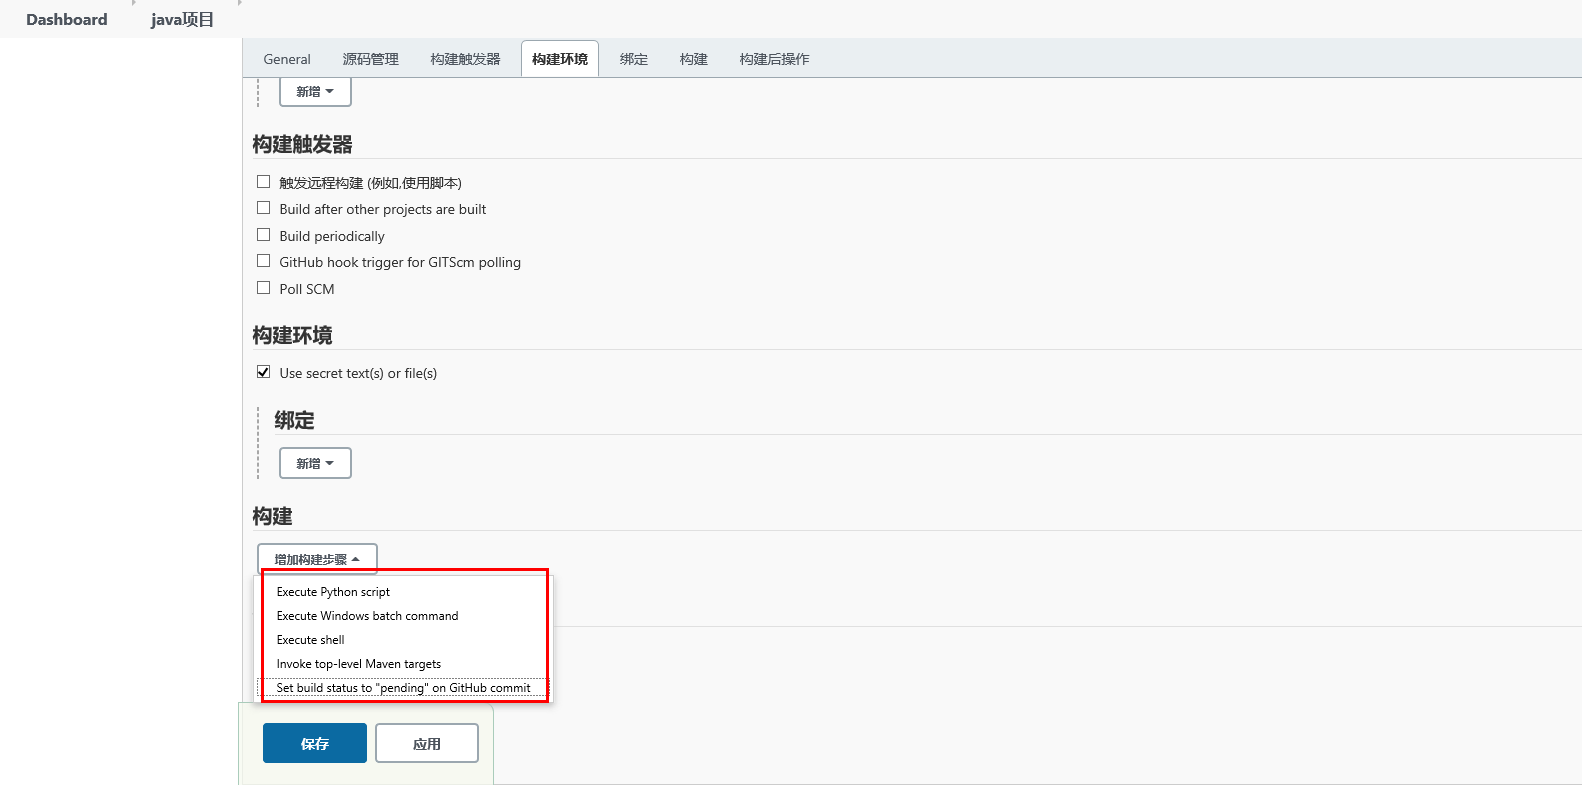This screenshot has width=1582, height=785.
Task: Click the 构建环境 section heading
Action: tap(292, 335)
